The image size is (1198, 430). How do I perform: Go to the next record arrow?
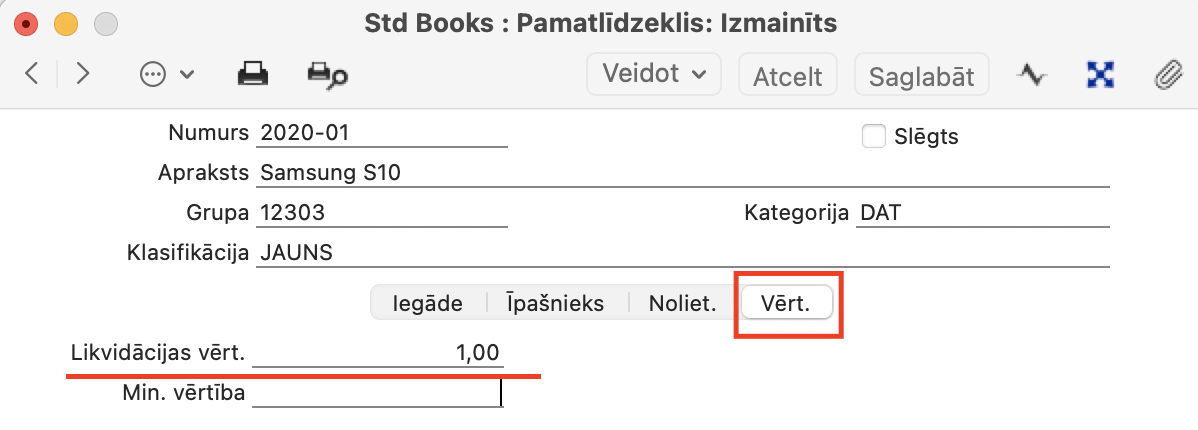pos(83,74)
